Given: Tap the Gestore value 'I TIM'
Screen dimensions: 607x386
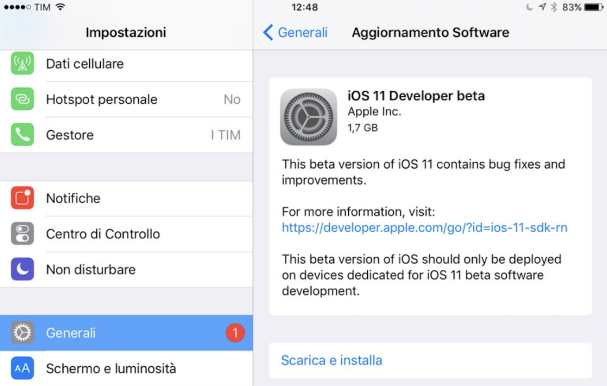Looking at the screenshot, I should (226, 135).
